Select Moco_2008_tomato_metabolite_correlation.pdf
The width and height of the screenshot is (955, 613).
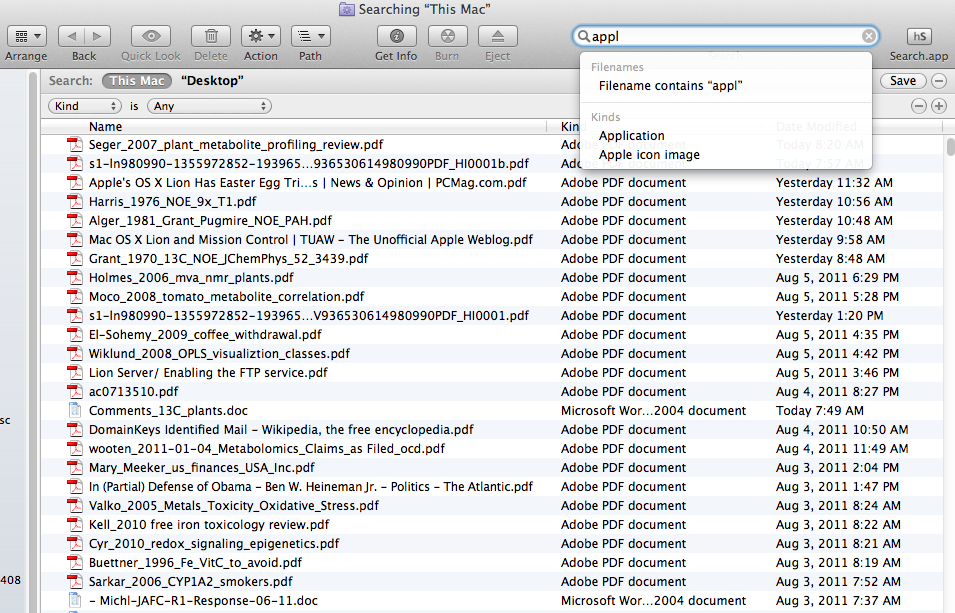(x=227, y=297)
